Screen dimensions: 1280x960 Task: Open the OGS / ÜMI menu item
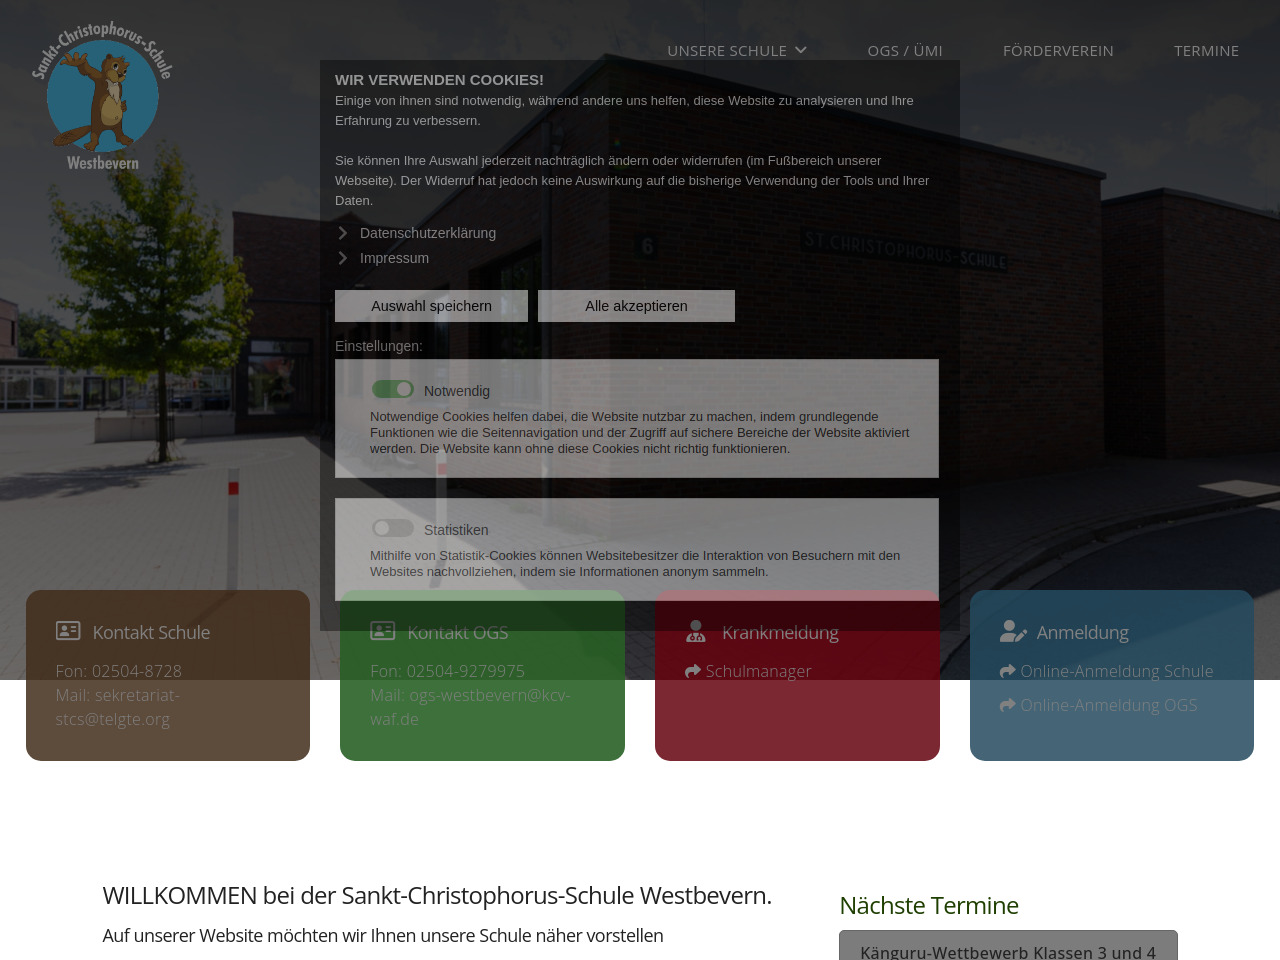tap(905, 51)
